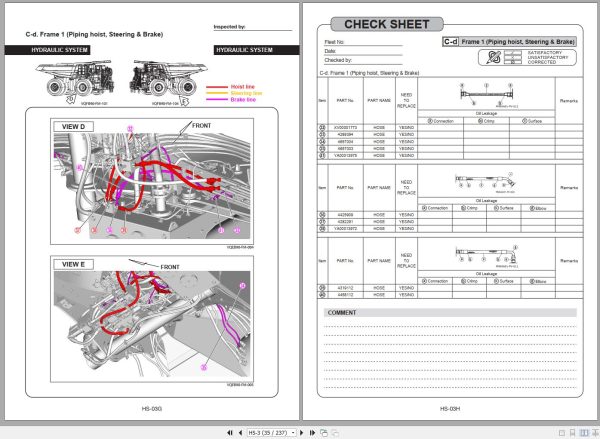Image resolution: width=600 pixels, height=439 pixels.
Task: Enable single page continuous view
Action: [572, 433]
